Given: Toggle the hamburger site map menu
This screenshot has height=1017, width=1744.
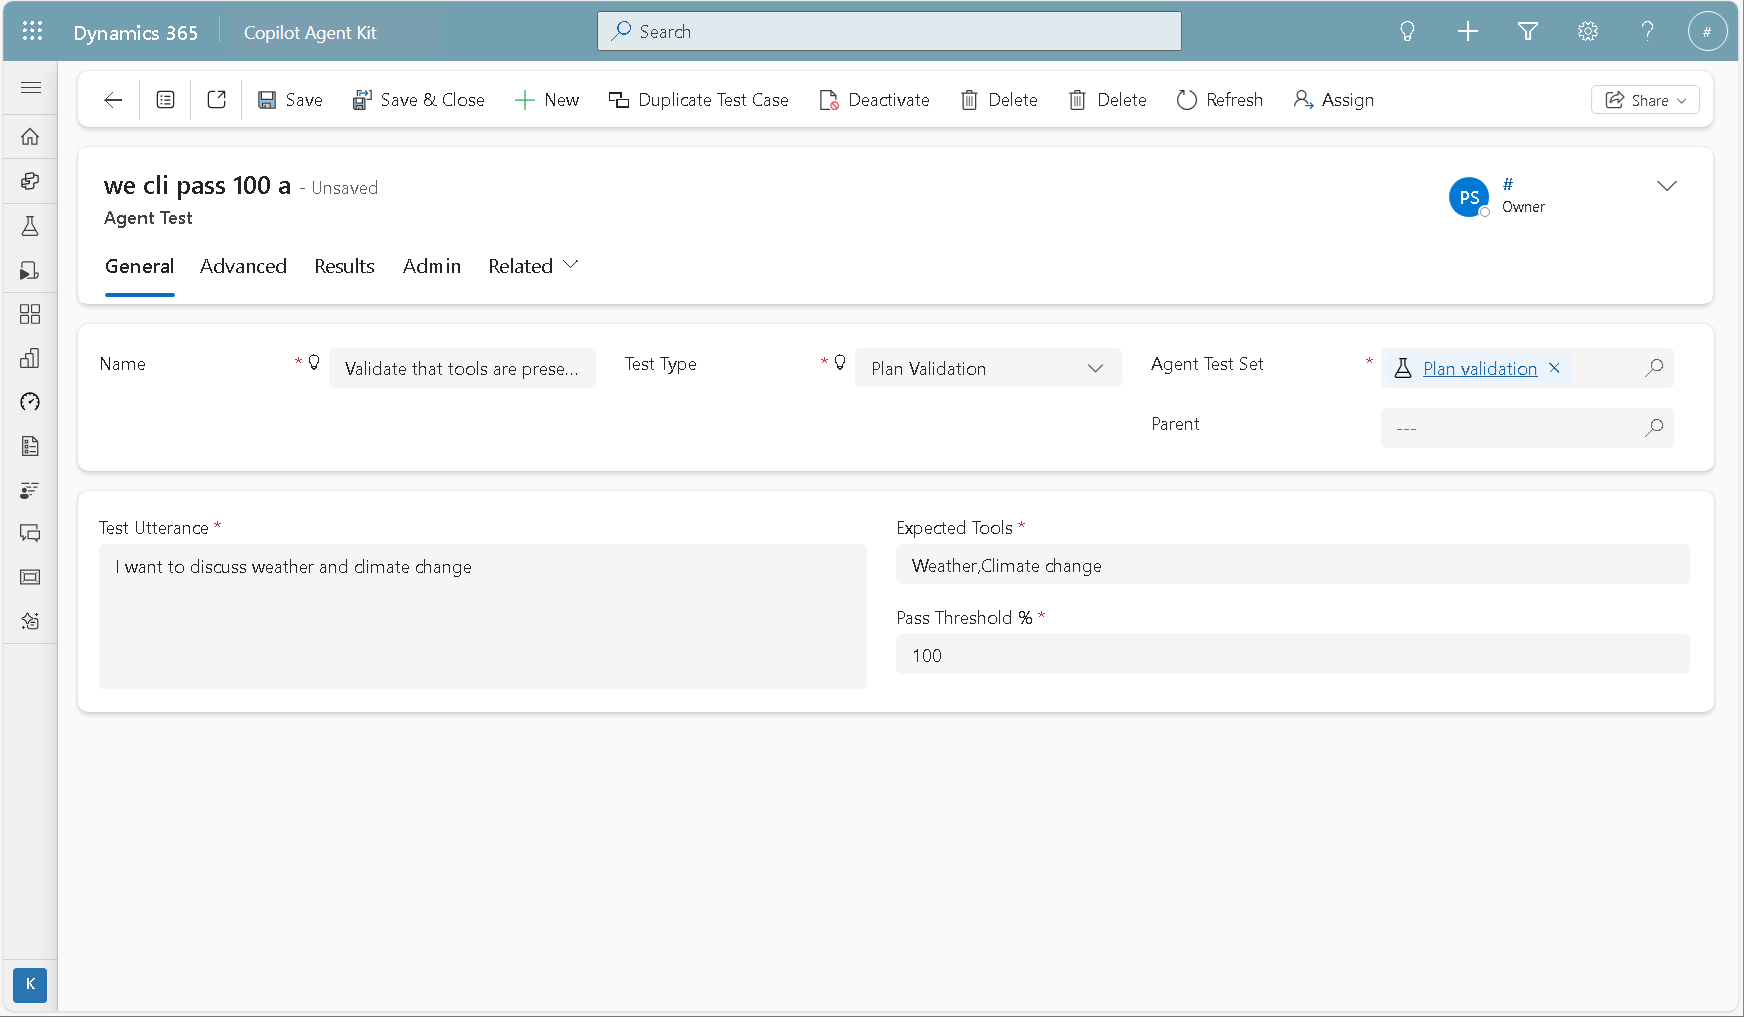Looking at the screenshot, I should point(30,88).
